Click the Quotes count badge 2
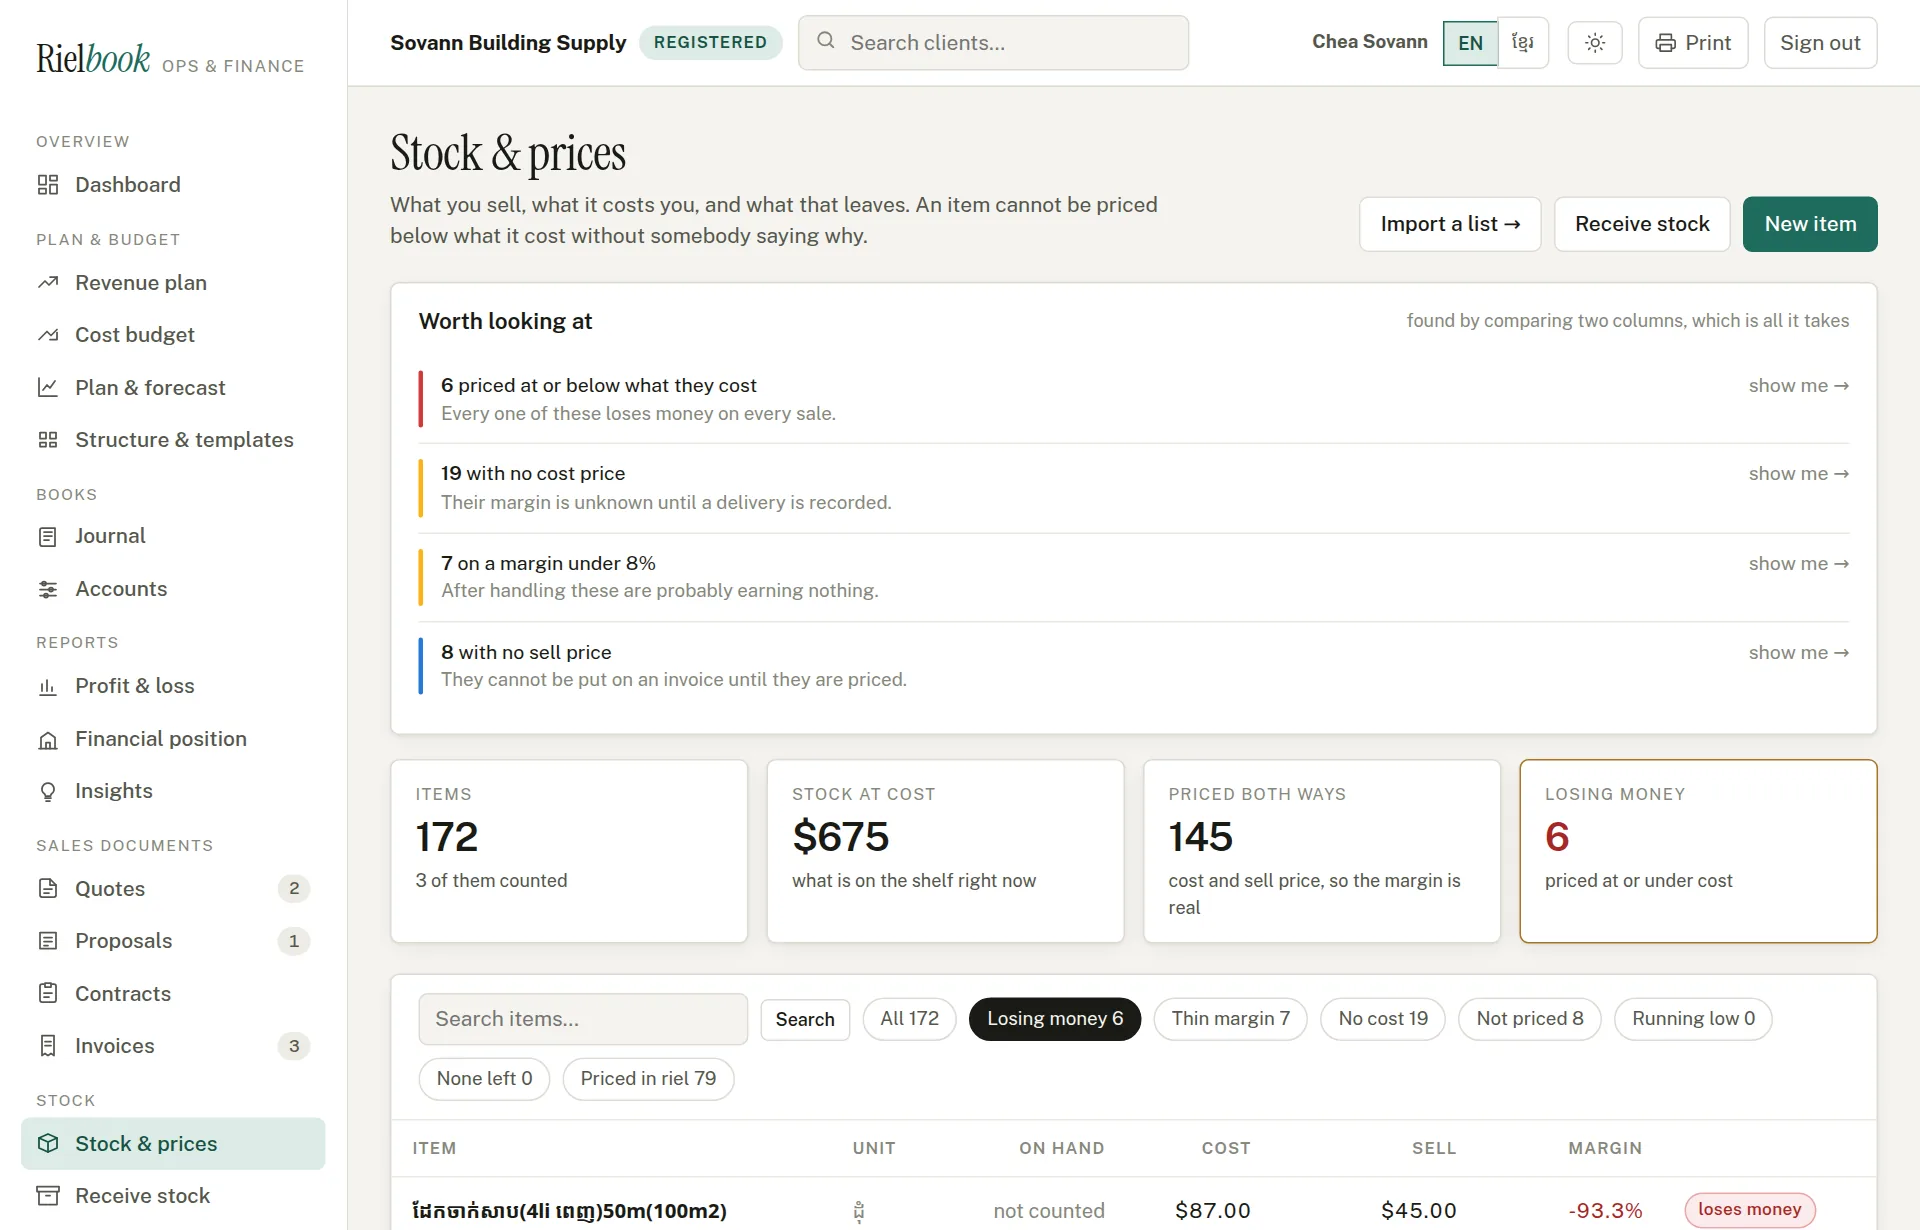 [294, 889]
